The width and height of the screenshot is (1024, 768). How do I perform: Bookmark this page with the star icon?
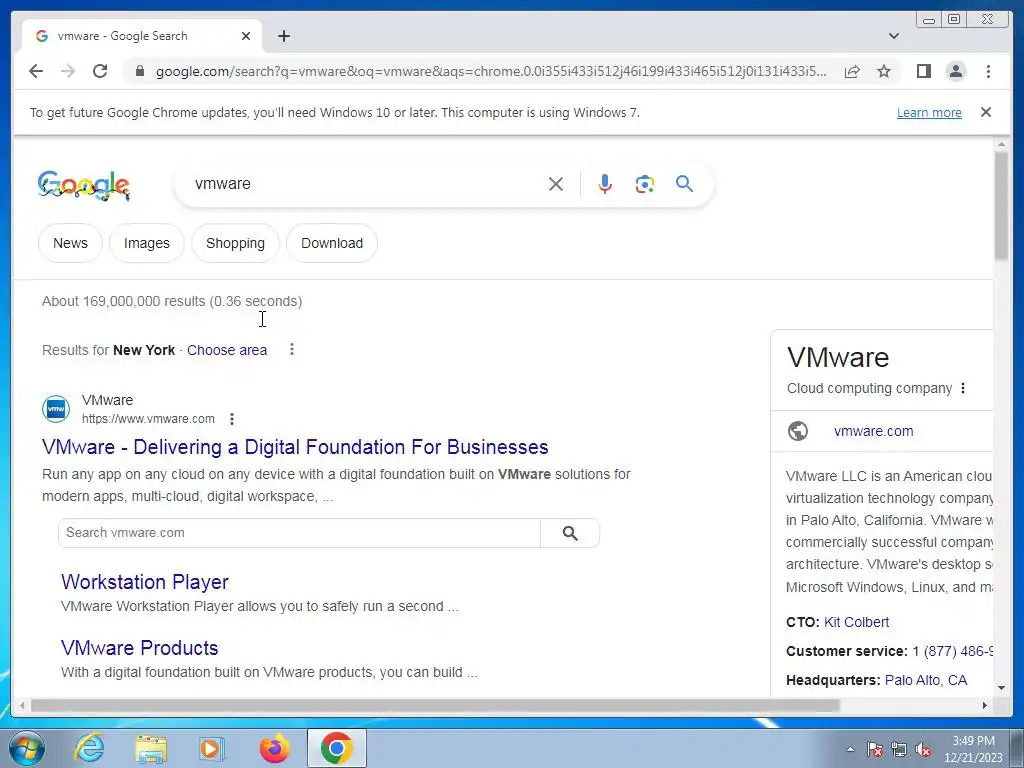click(884, 71)
